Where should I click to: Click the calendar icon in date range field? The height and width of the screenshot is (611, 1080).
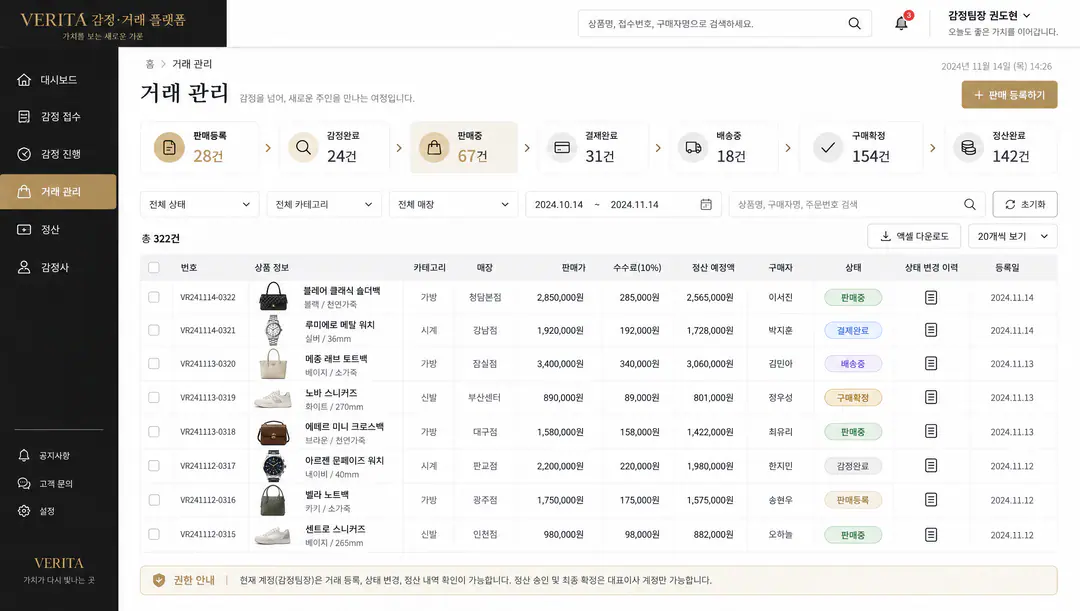706,205
